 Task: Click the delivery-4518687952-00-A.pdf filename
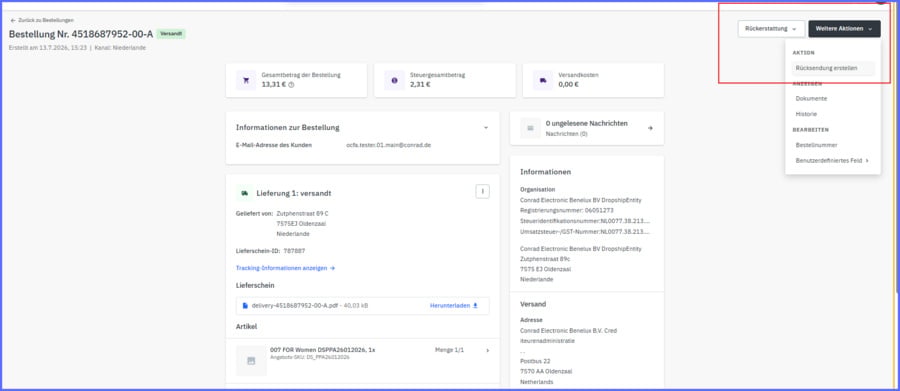[296, 305]
